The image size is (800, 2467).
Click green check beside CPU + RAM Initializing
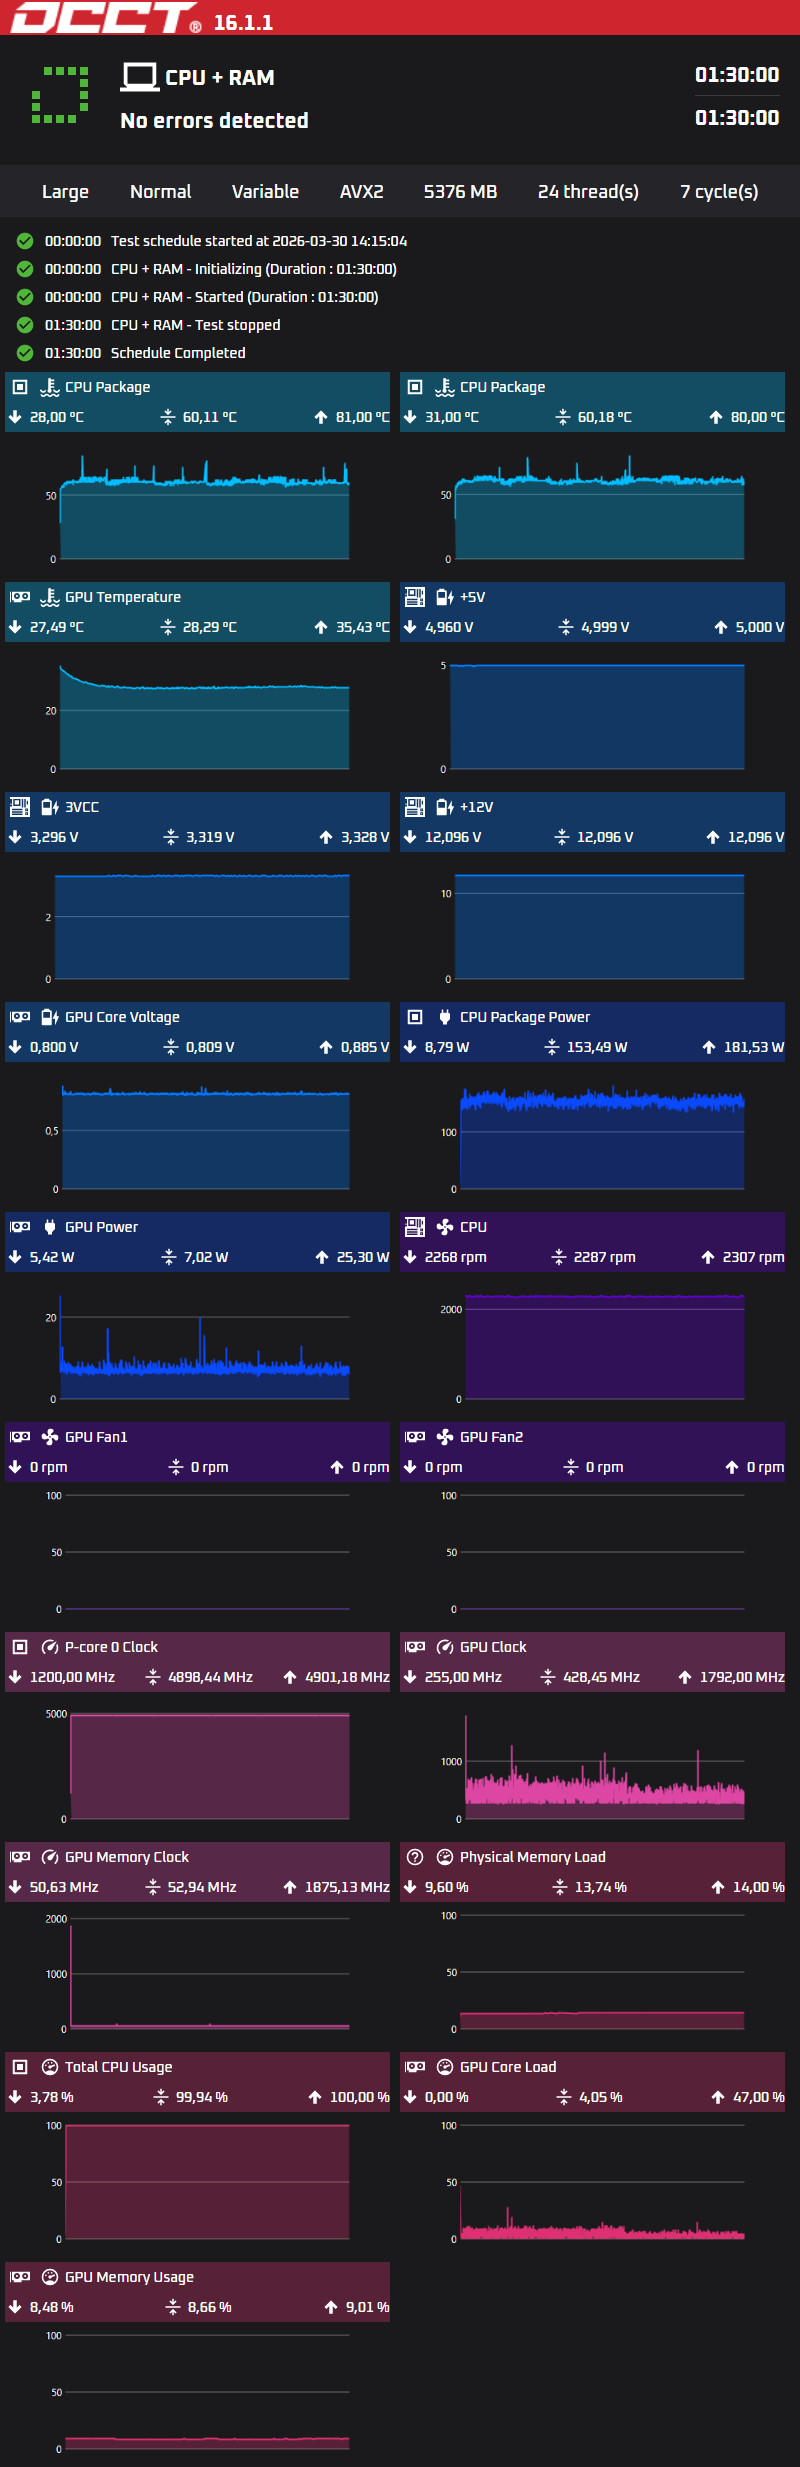coord(25,269)
